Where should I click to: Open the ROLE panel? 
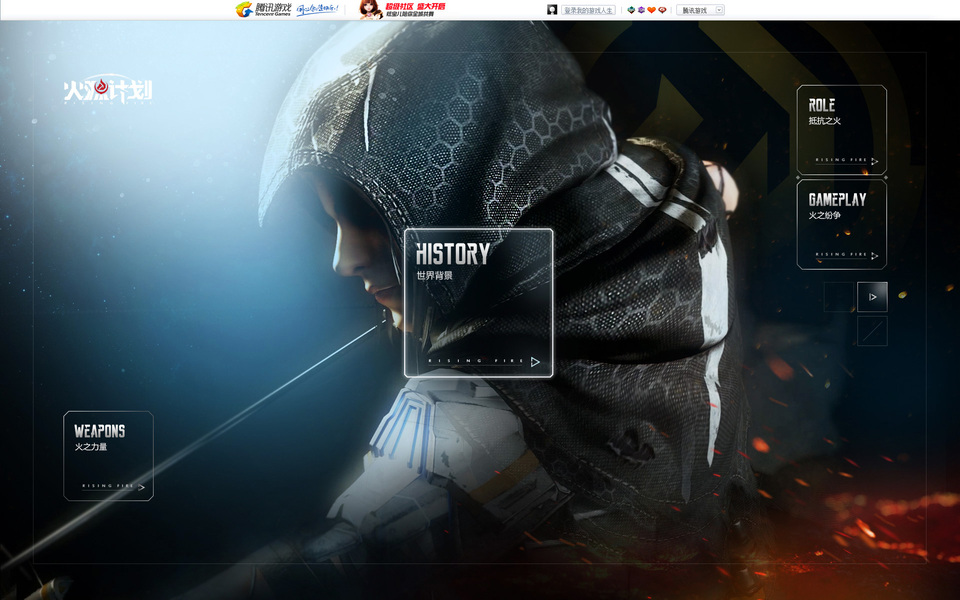click(x=841, y=130)
